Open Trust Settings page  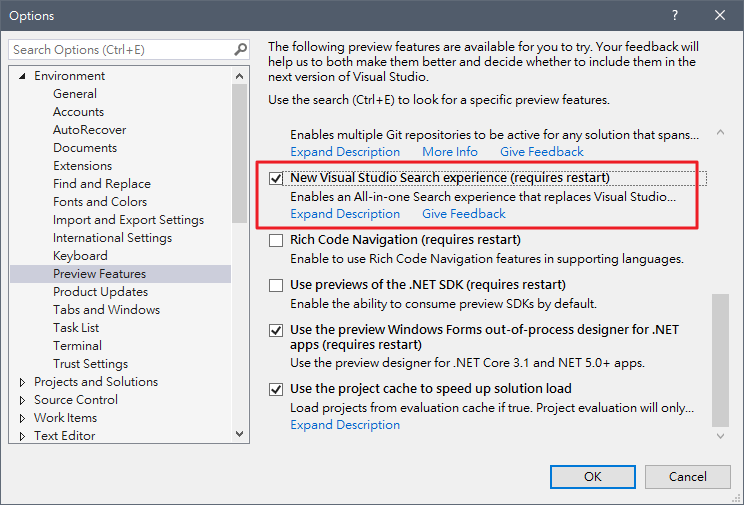(90, 364)
